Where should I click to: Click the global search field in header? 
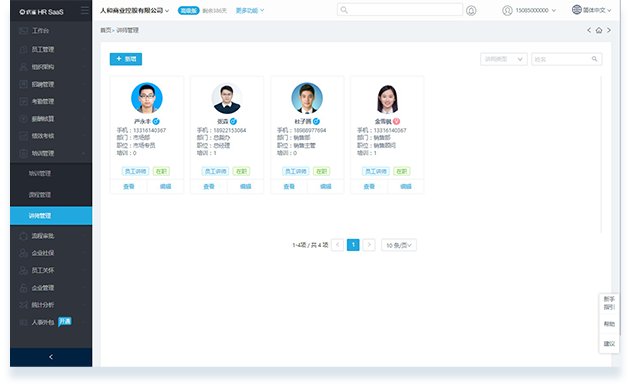tap(400, 10)
